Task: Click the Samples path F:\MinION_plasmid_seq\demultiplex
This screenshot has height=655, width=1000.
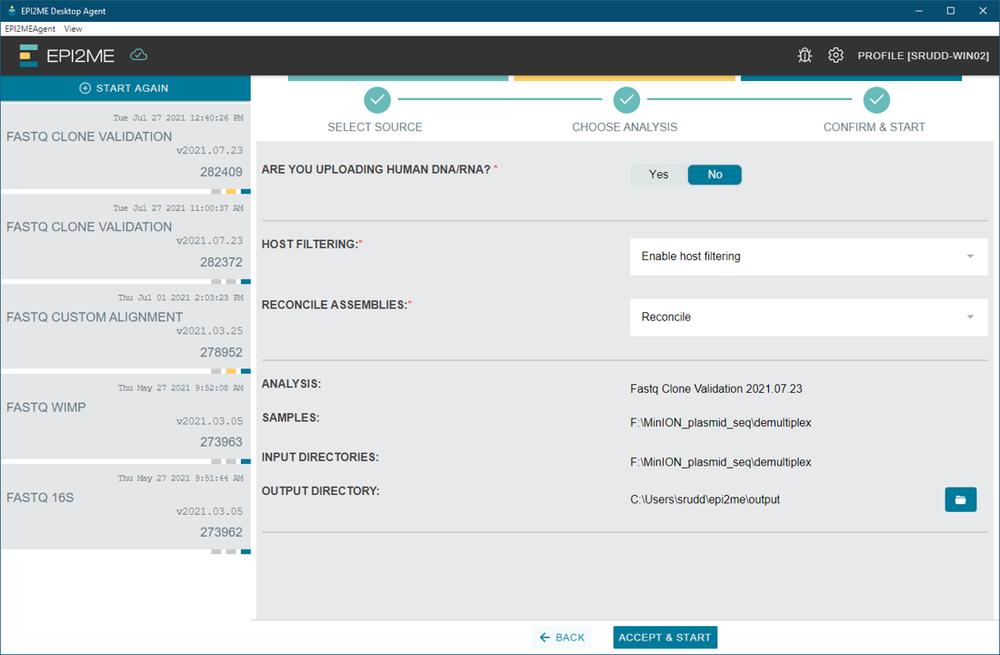Action: pyautogui.click(x=721, y=422)
